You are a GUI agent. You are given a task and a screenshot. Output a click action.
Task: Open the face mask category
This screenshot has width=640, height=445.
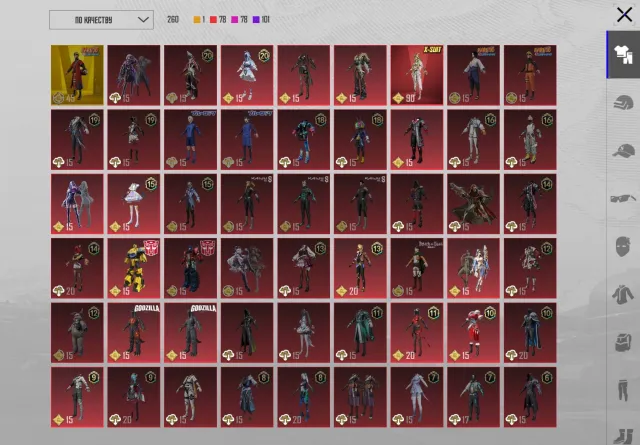click(623, 247)
